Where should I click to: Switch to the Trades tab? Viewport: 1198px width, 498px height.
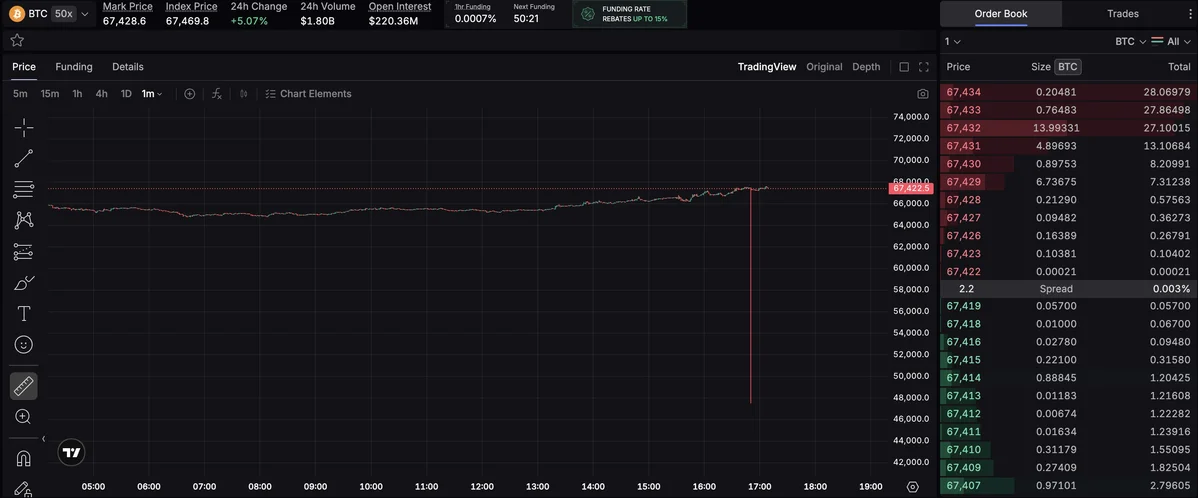click(x=1123, y=14)
